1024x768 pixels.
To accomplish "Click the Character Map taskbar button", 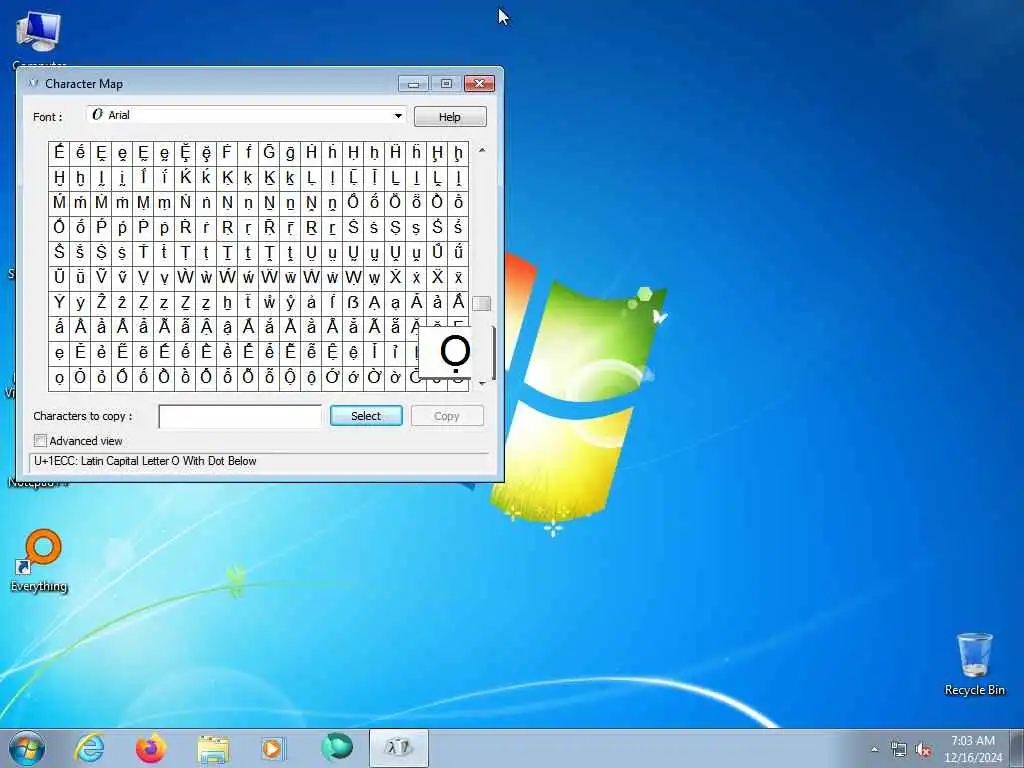I will point(399,748).
